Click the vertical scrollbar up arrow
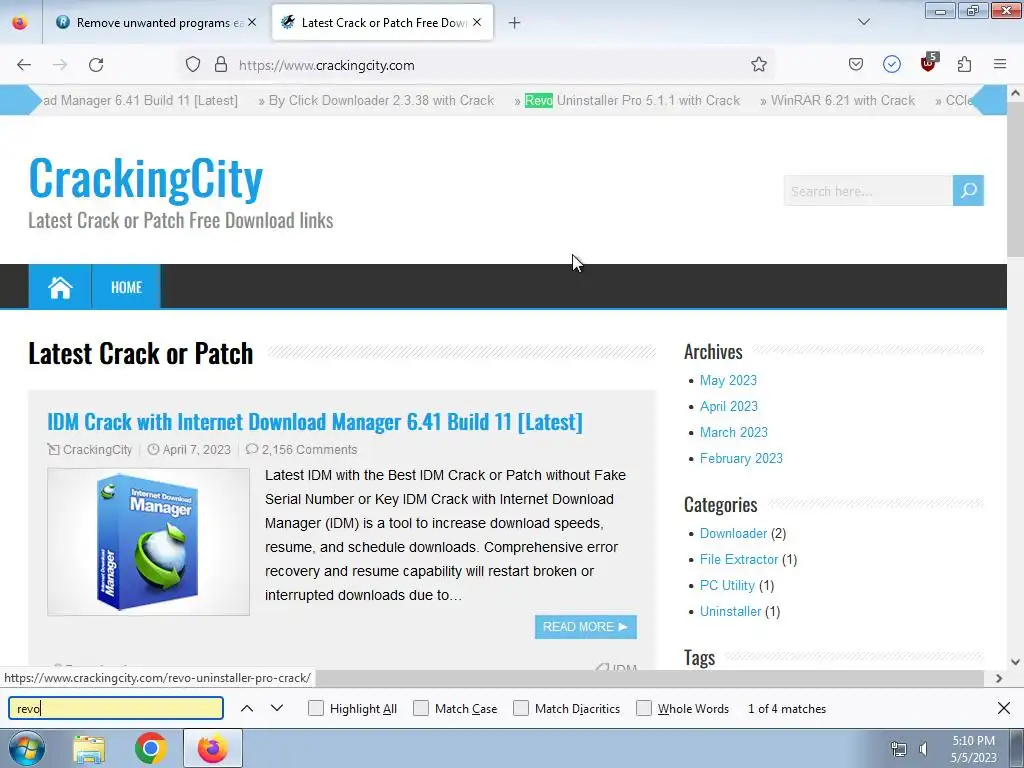Screen dimensions: 1024x768 1015,93
